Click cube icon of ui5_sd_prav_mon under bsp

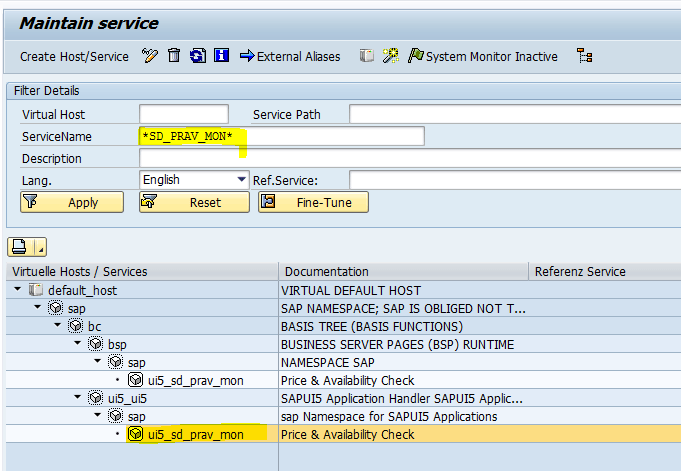(136, 380)
